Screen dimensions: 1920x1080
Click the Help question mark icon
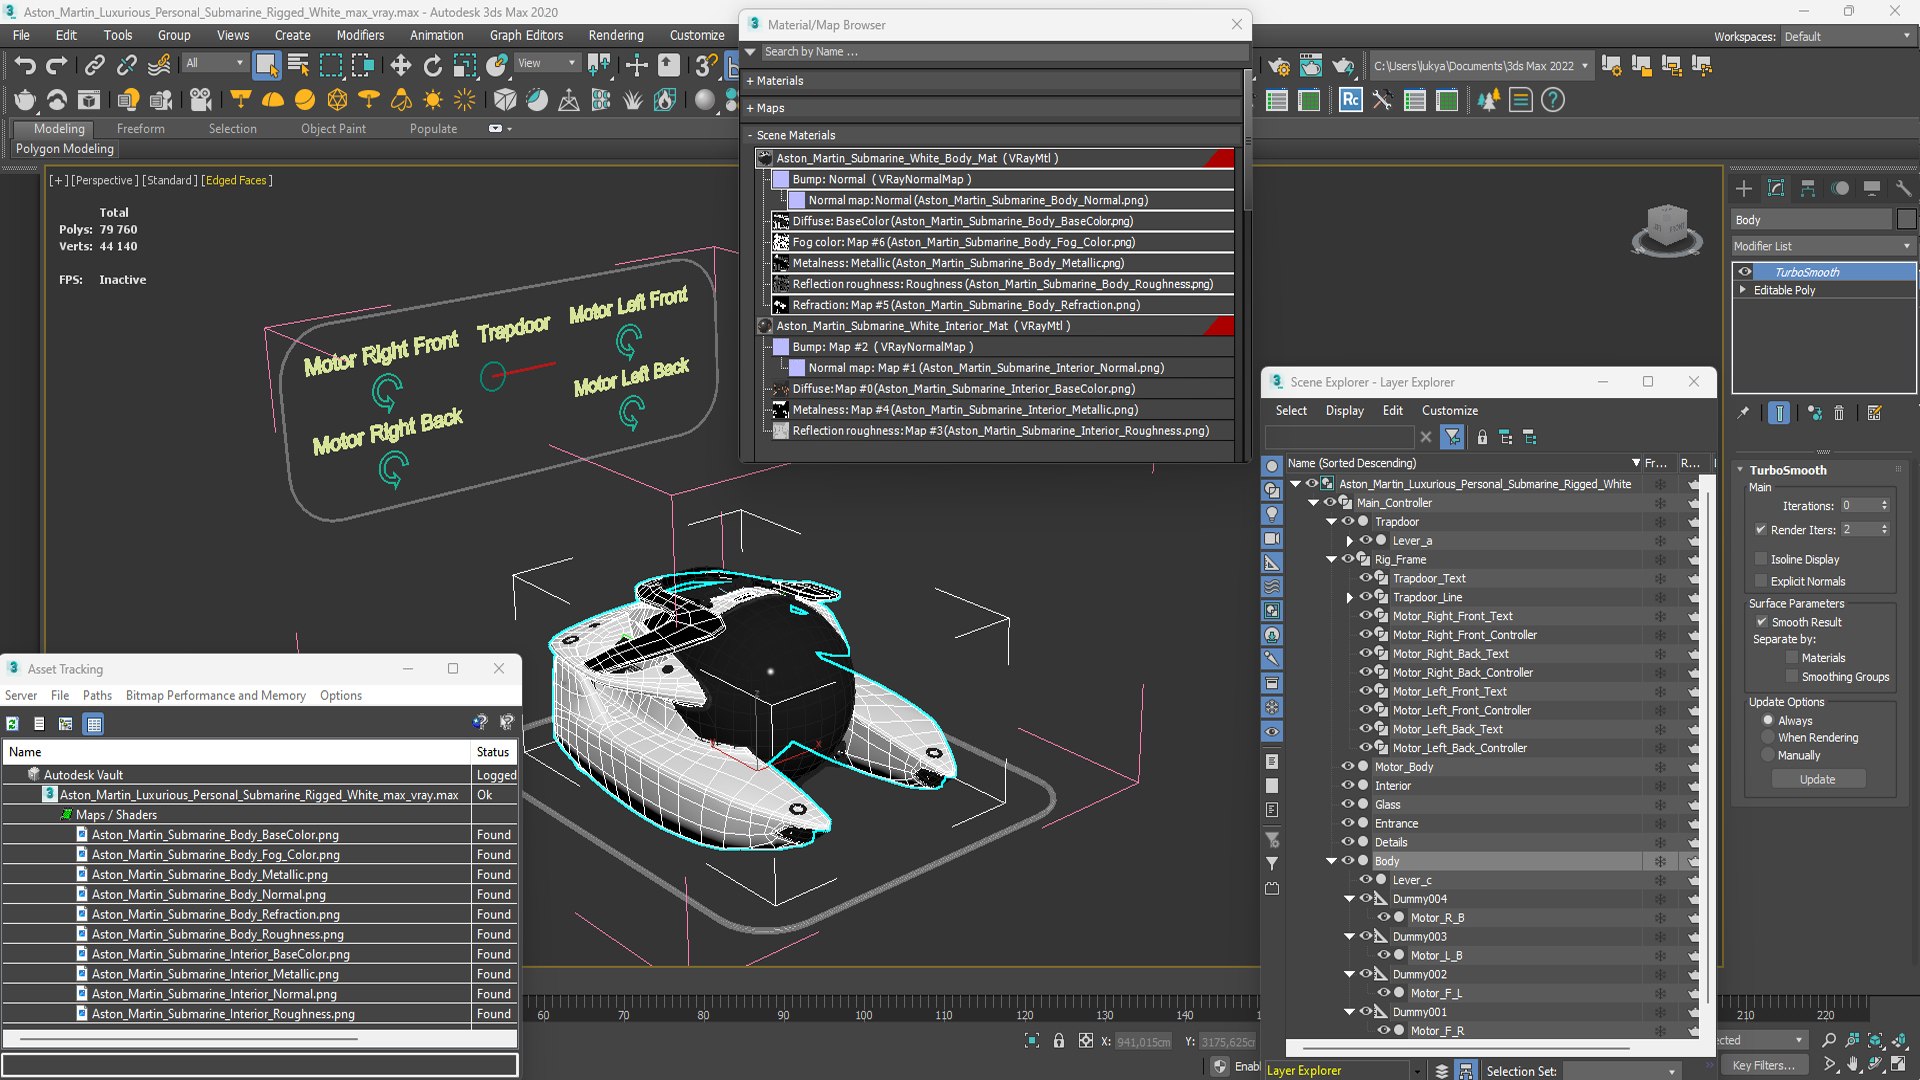point(1553,100)
